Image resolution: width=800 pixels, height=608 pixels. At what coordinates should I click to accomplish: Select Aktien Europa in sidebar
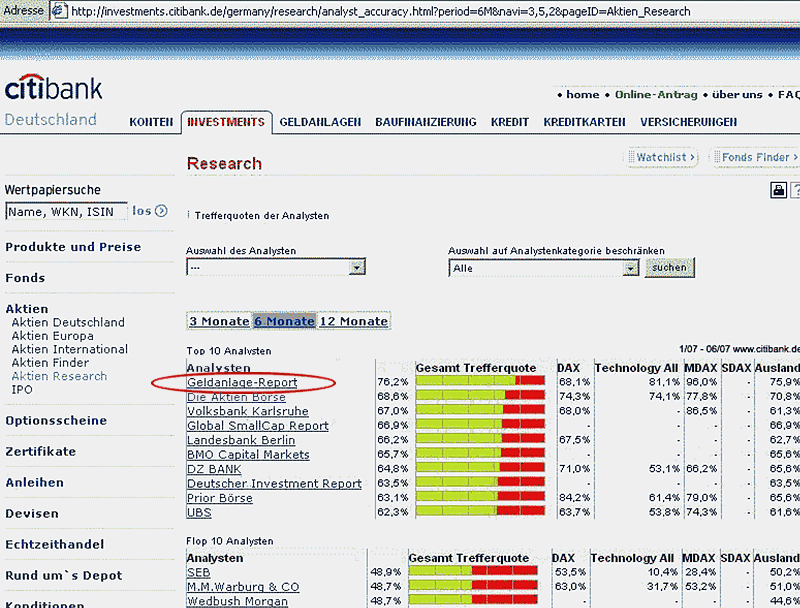point(53,336)
